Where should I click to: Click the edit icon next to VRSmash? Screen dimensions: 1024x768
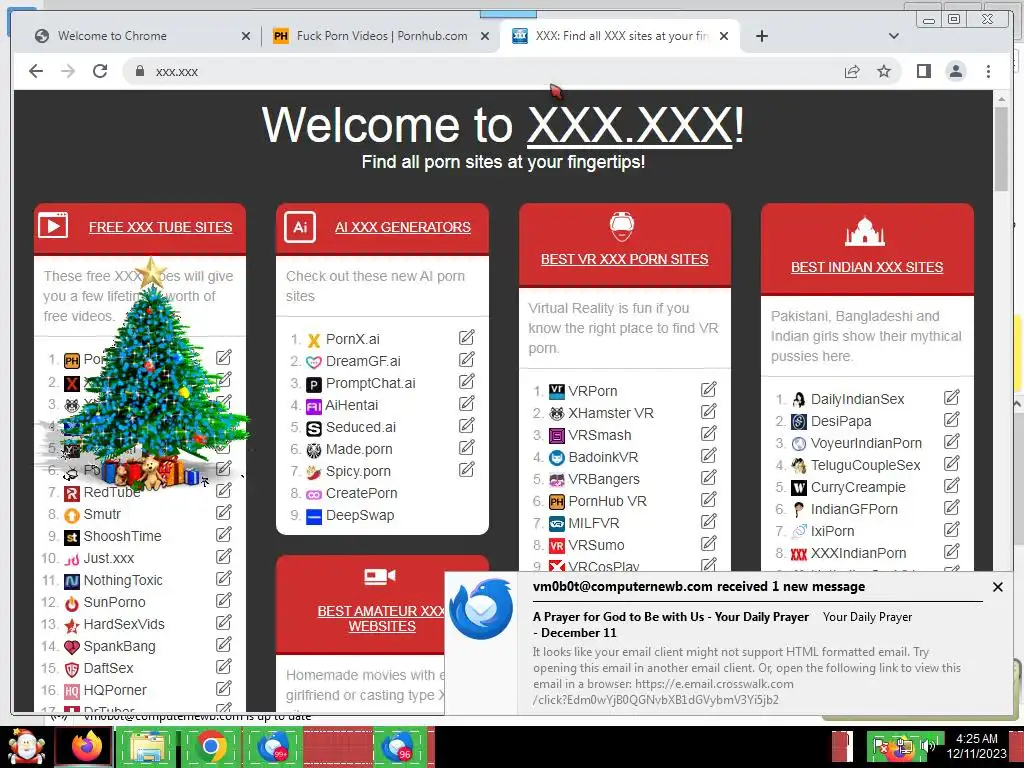(709, 434)
